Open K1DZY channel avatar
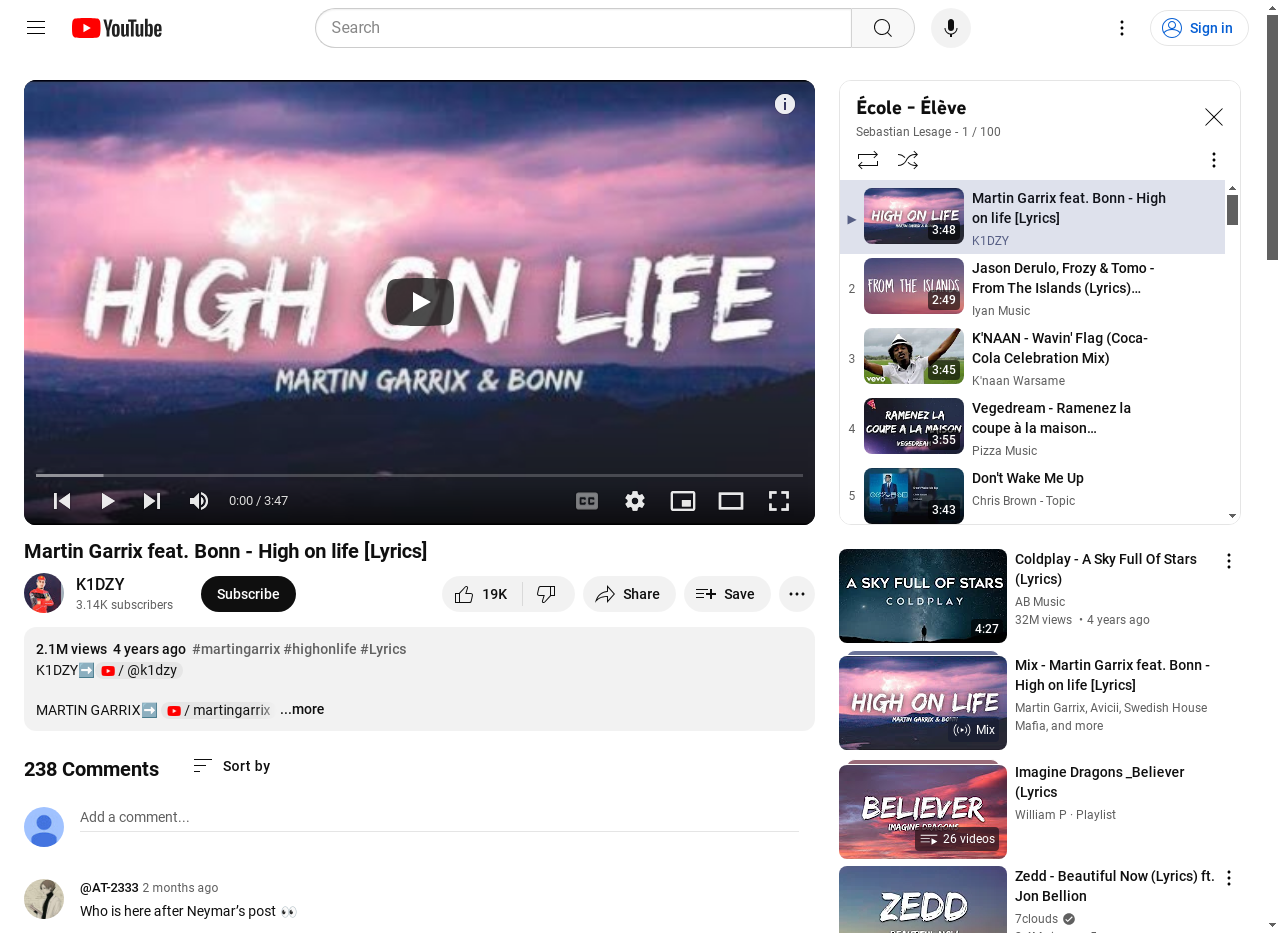Screen dimensions: 1280x933 [x=44, y=594]
